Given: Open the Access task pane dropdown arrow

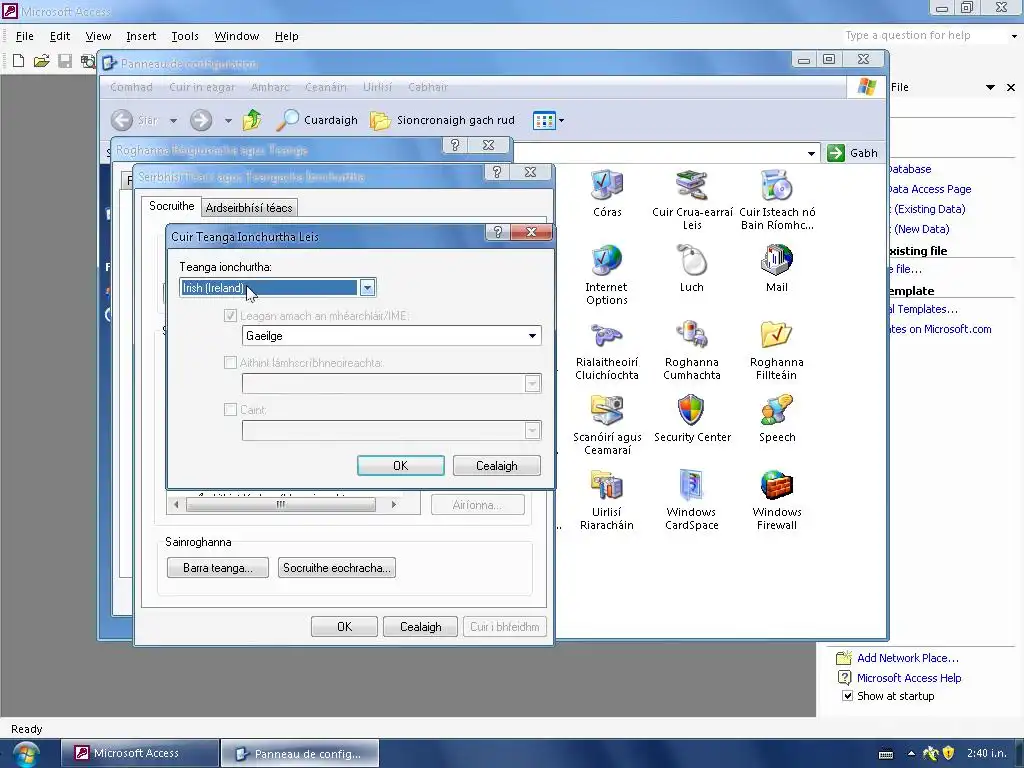Looking at the screenshot, I should coord(990,88).
